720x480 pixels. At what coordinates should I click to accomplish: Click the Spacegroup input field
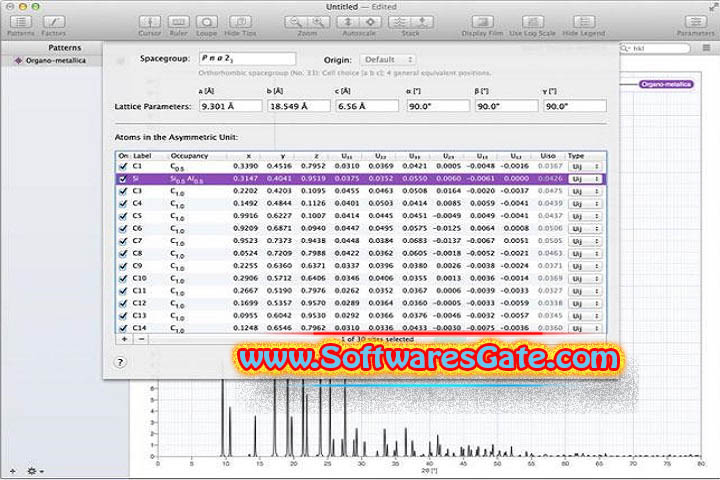coord(248,59)
